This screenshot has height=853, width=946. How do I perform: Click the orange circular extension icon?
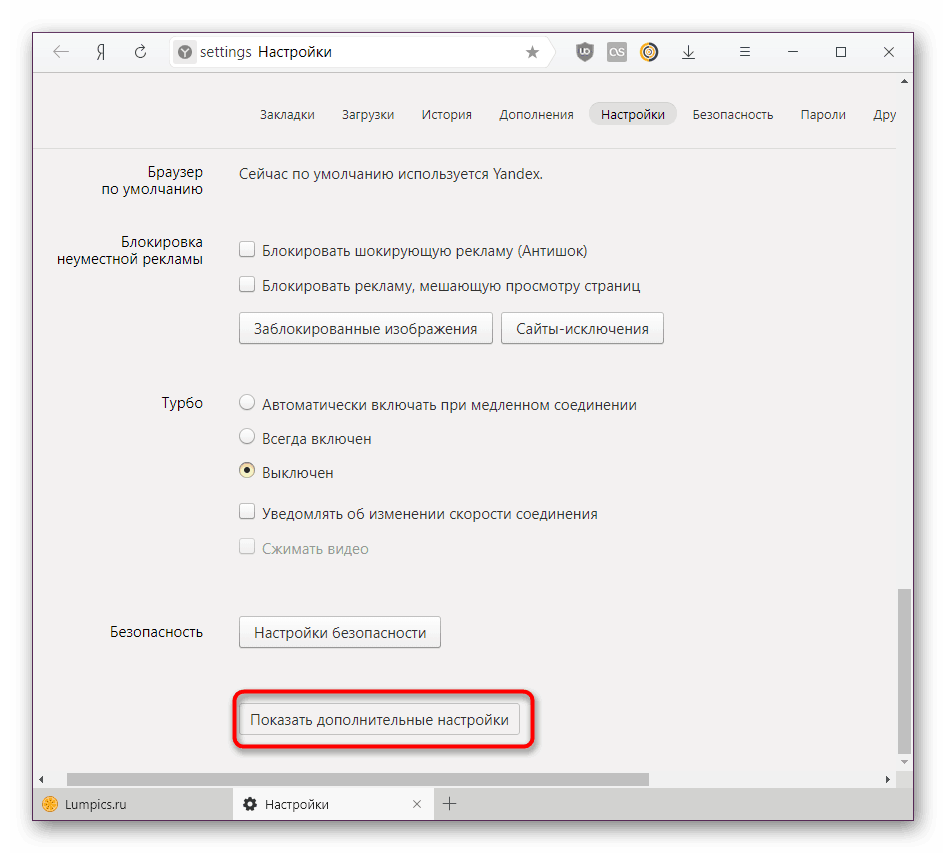coord(649,52)
